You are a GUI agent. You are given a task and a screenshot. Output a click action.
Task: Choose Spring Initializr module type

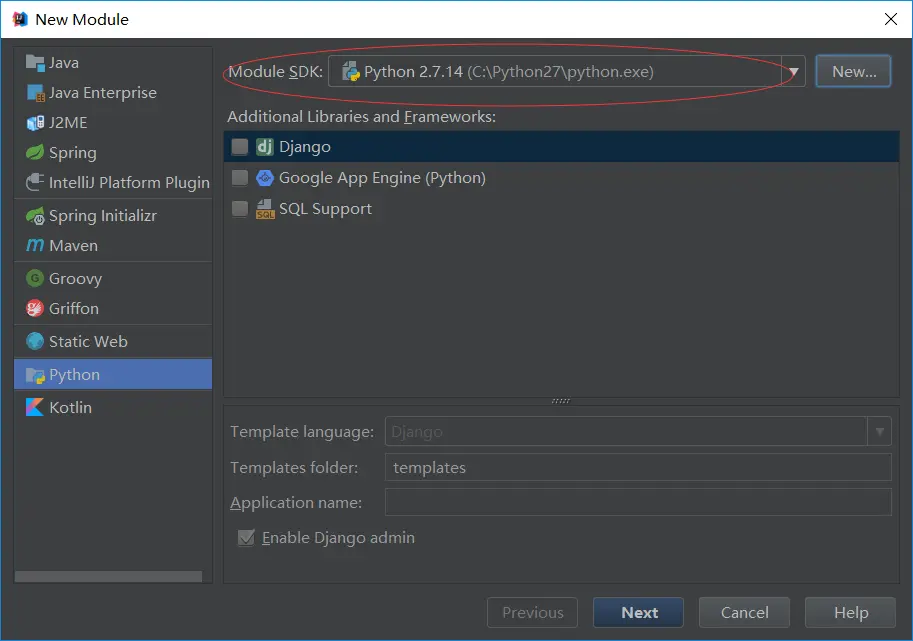(x=113, y=216)
